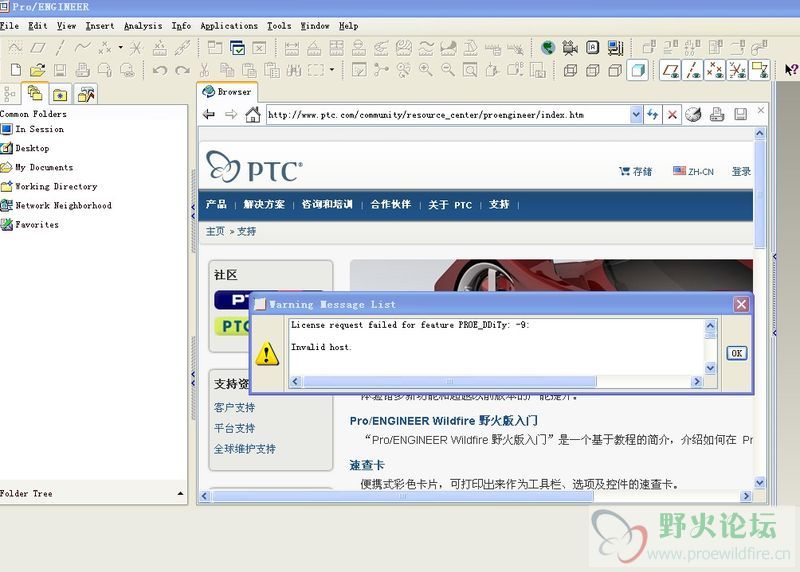Click the Browser Home icon
Screen dimensions: 800x572
tap(253, 114)
